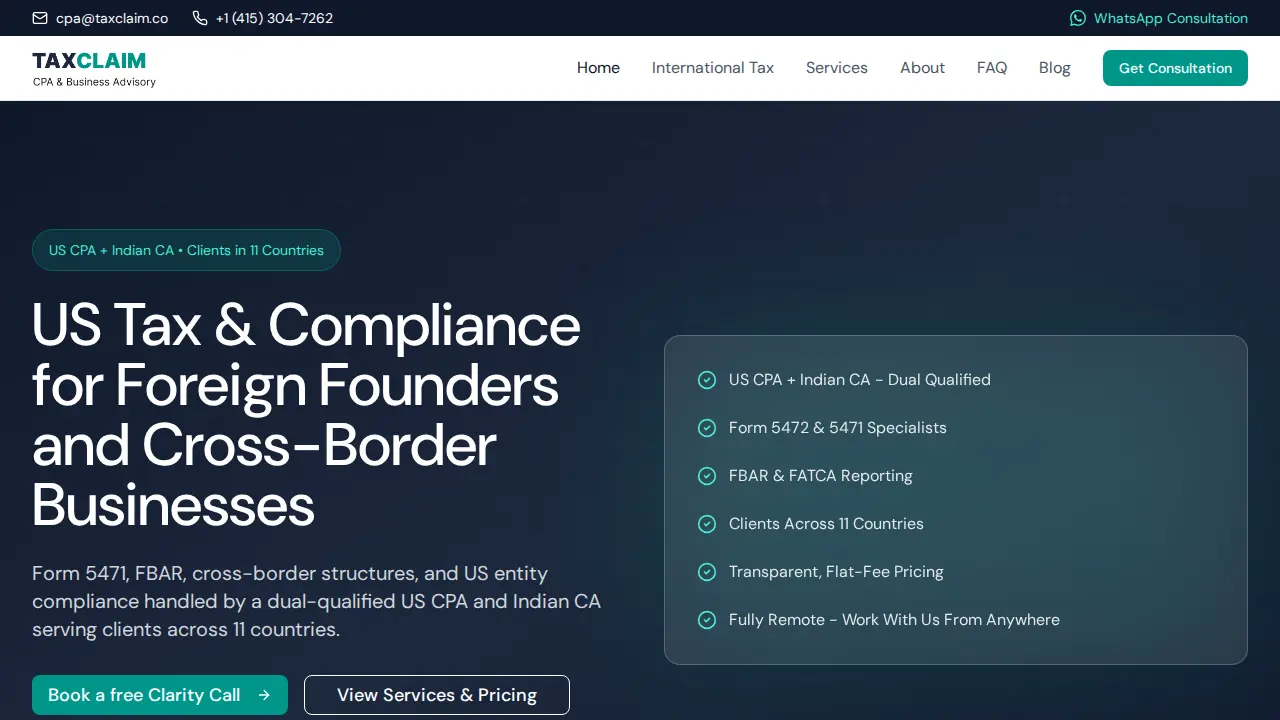Email cpa@taxclaim.co from the top bar

click(100, 18)
